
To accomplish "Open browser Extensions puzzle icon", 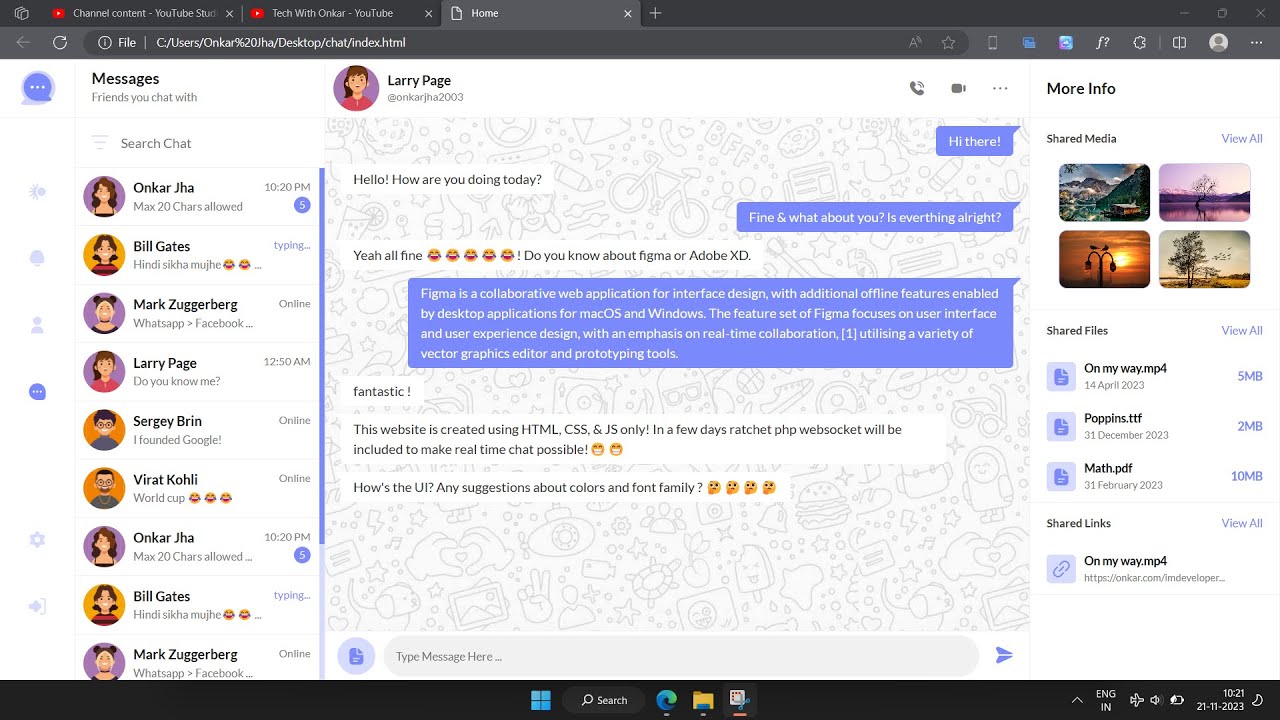I will pyautogui.click(x=1139, y=43).
